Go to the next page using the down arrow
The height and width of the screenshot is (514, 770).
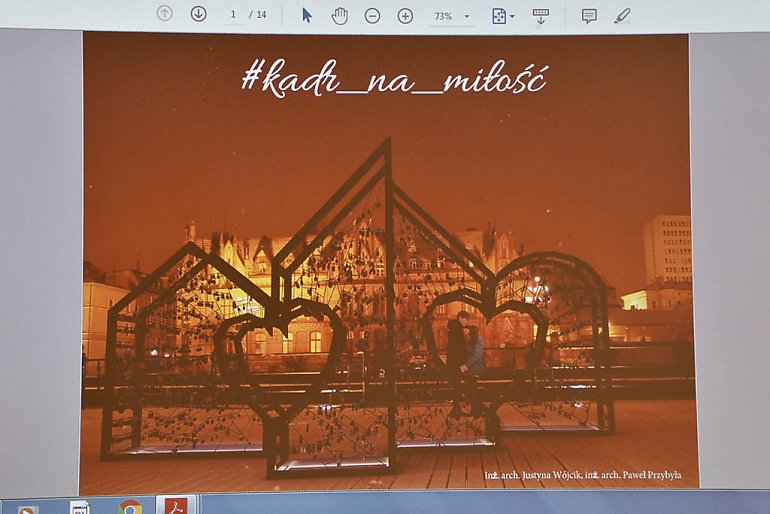point(198,14)
